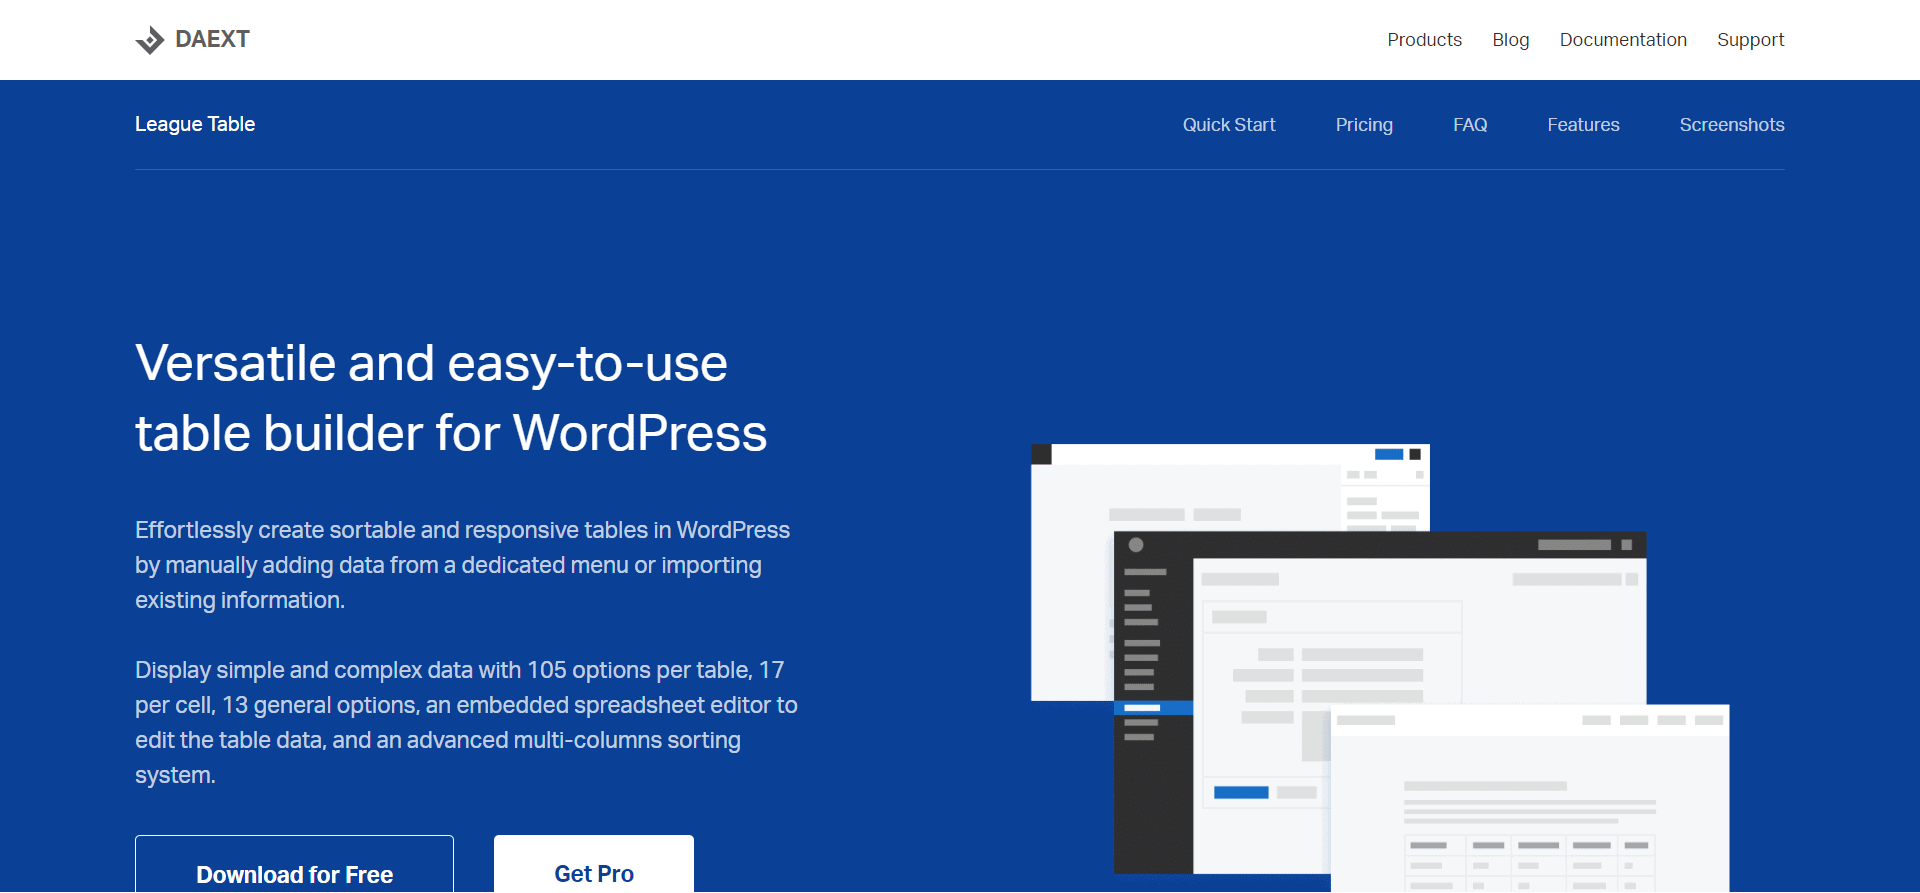Click the paragraph starting 'Effortlessly create sortable'
This screenshot has height=893, width=1920.
tap(463, 565)
